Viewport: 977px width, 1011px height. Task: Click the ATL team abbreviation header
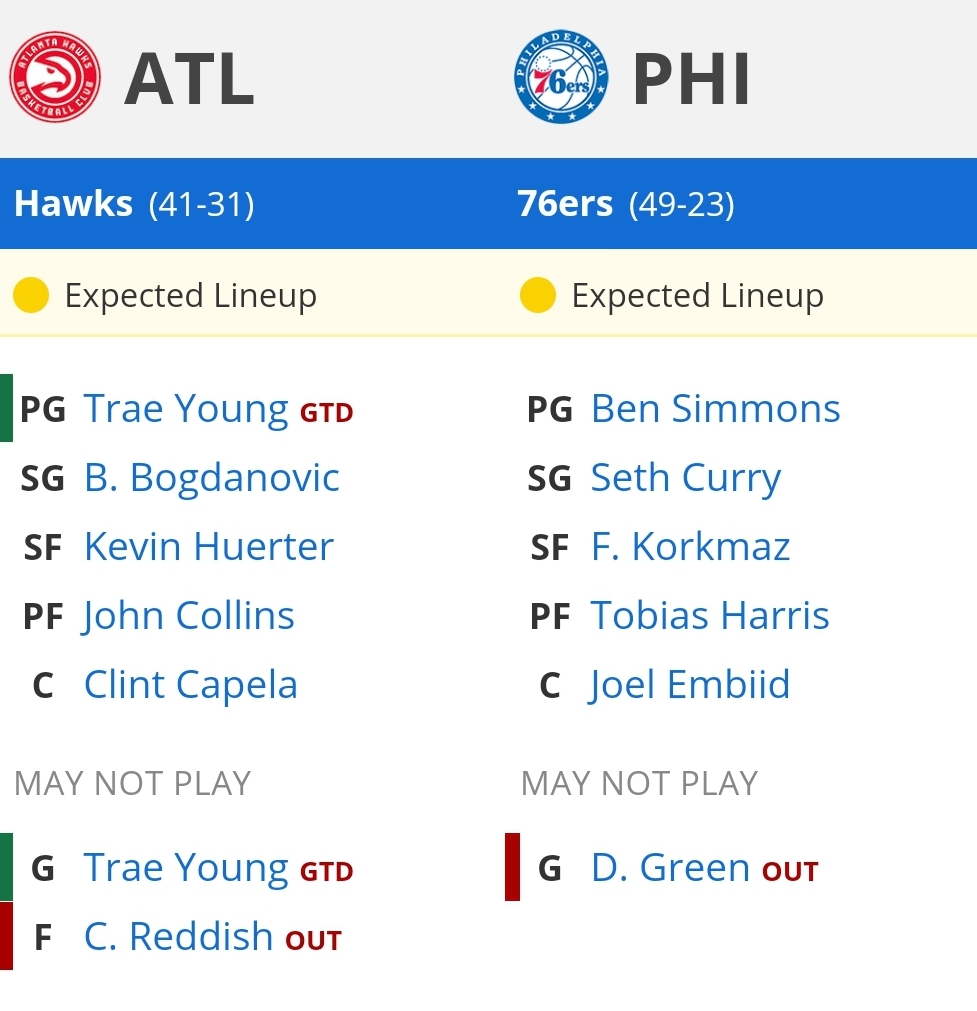click(x=190, y=79)
